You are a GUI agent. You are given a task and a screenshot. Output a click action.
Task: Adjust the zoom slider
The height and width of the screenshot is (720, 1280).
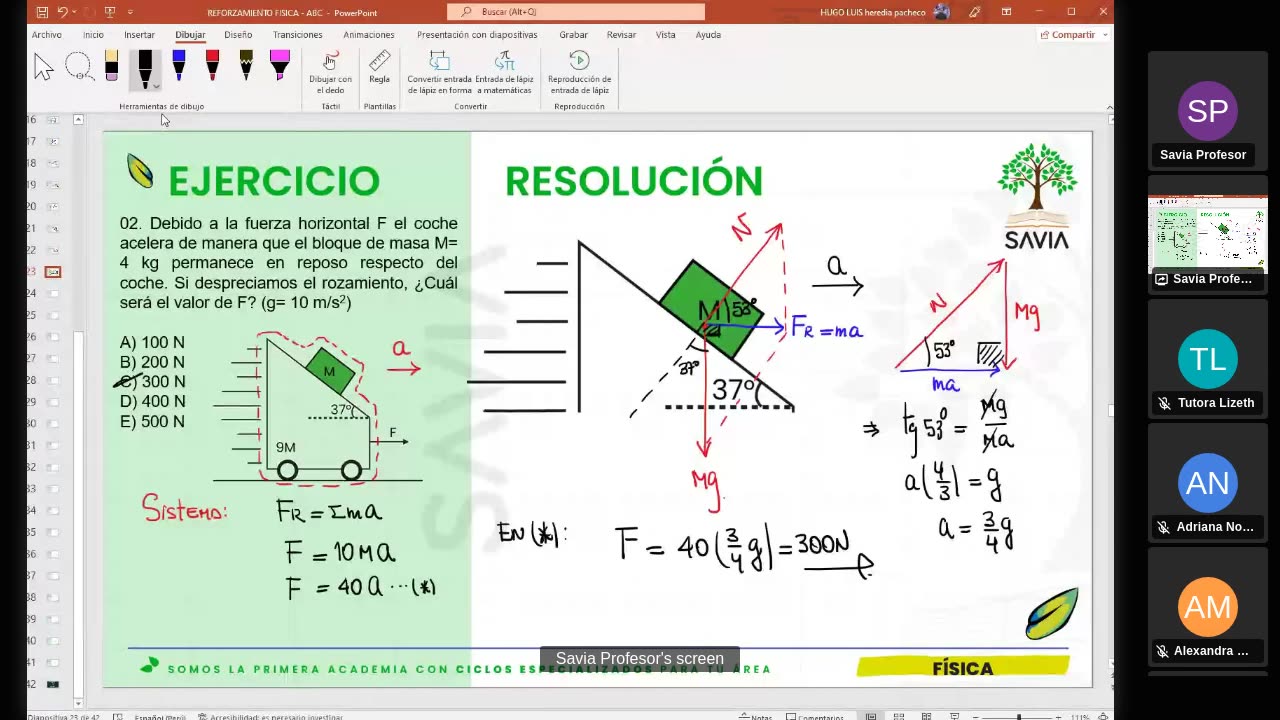(1018, 716)
